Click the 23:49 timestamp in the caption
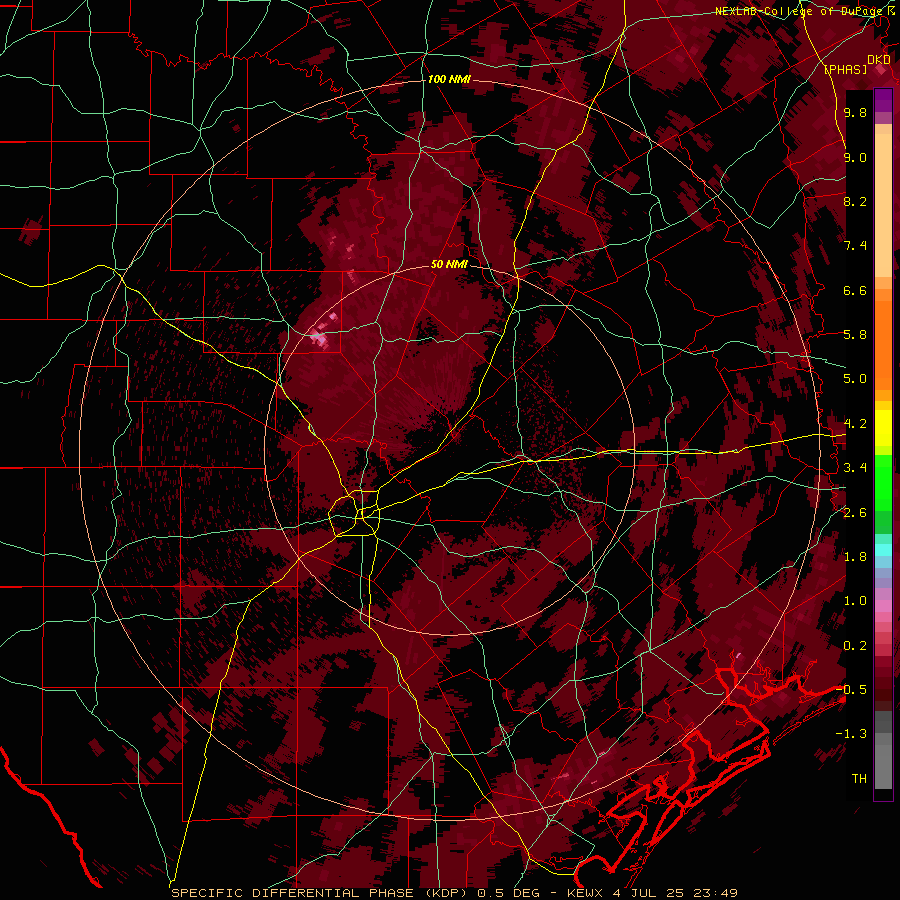 click(x=715, y=893)
